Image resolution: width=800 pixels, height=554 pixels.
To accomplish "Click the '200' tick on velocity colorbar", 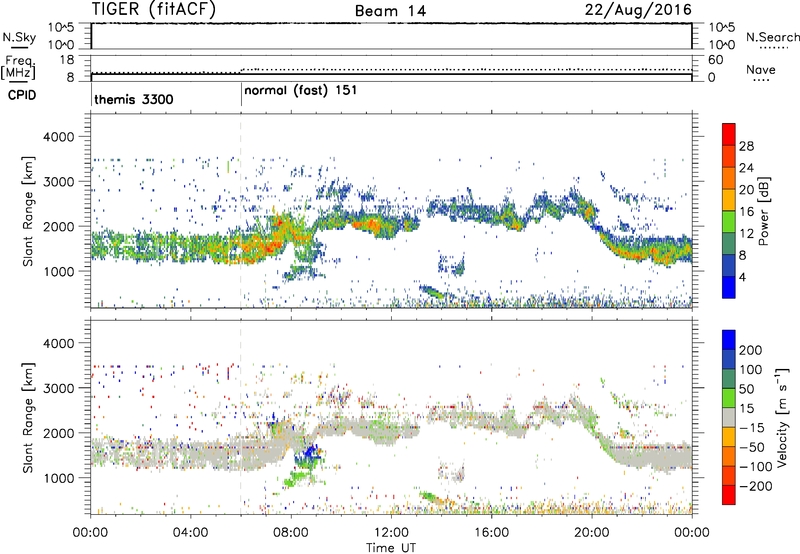I will pos(750,350).
